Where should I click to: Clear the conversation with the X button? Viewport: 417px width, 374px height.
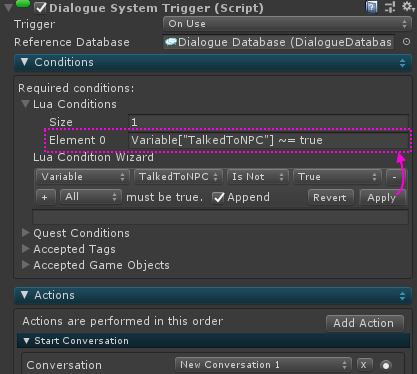coord(364,365)
